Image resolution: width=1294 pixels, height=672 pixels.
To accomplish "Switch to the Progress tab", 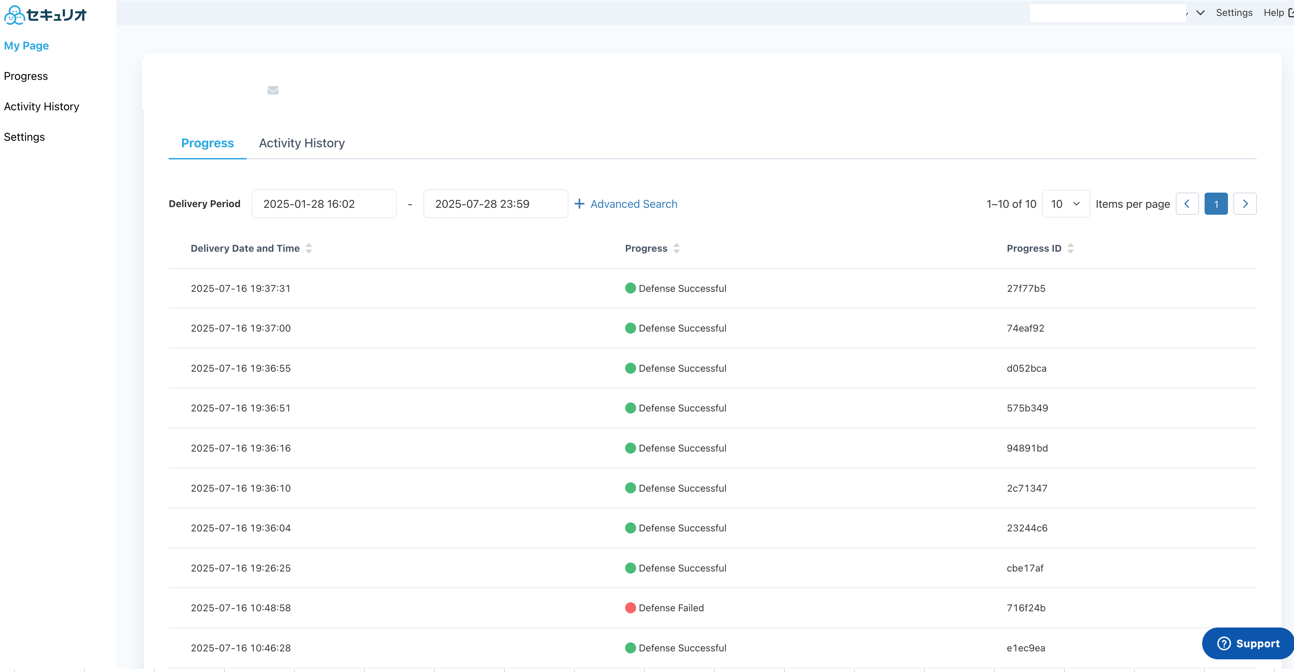I will [x=207, y=143].
